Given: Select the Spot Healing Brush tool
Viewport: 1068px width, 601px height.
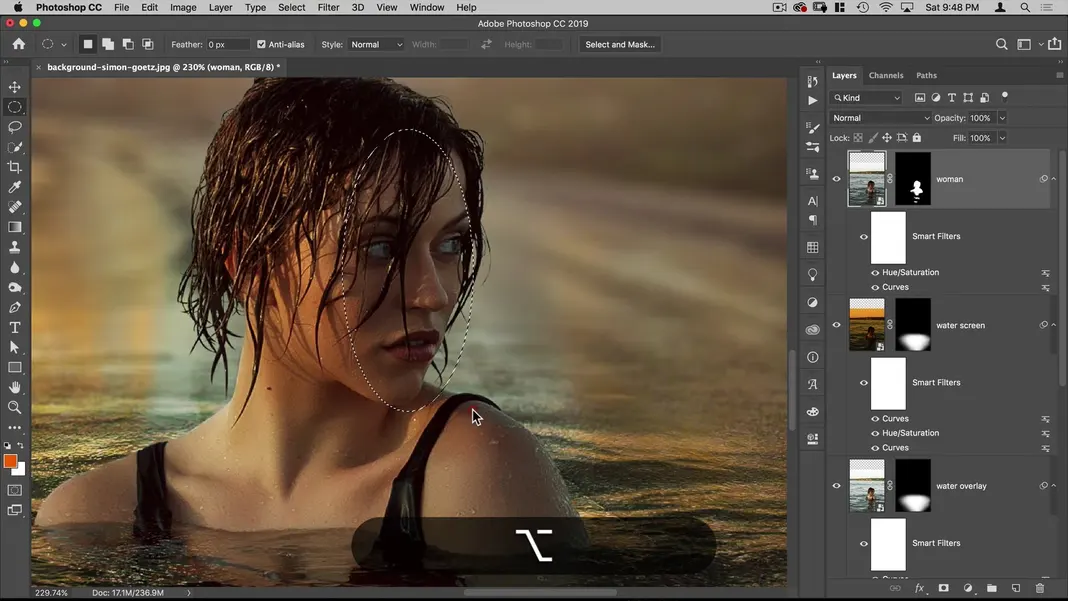Looking at the screenshot, I should click(14, 207).
